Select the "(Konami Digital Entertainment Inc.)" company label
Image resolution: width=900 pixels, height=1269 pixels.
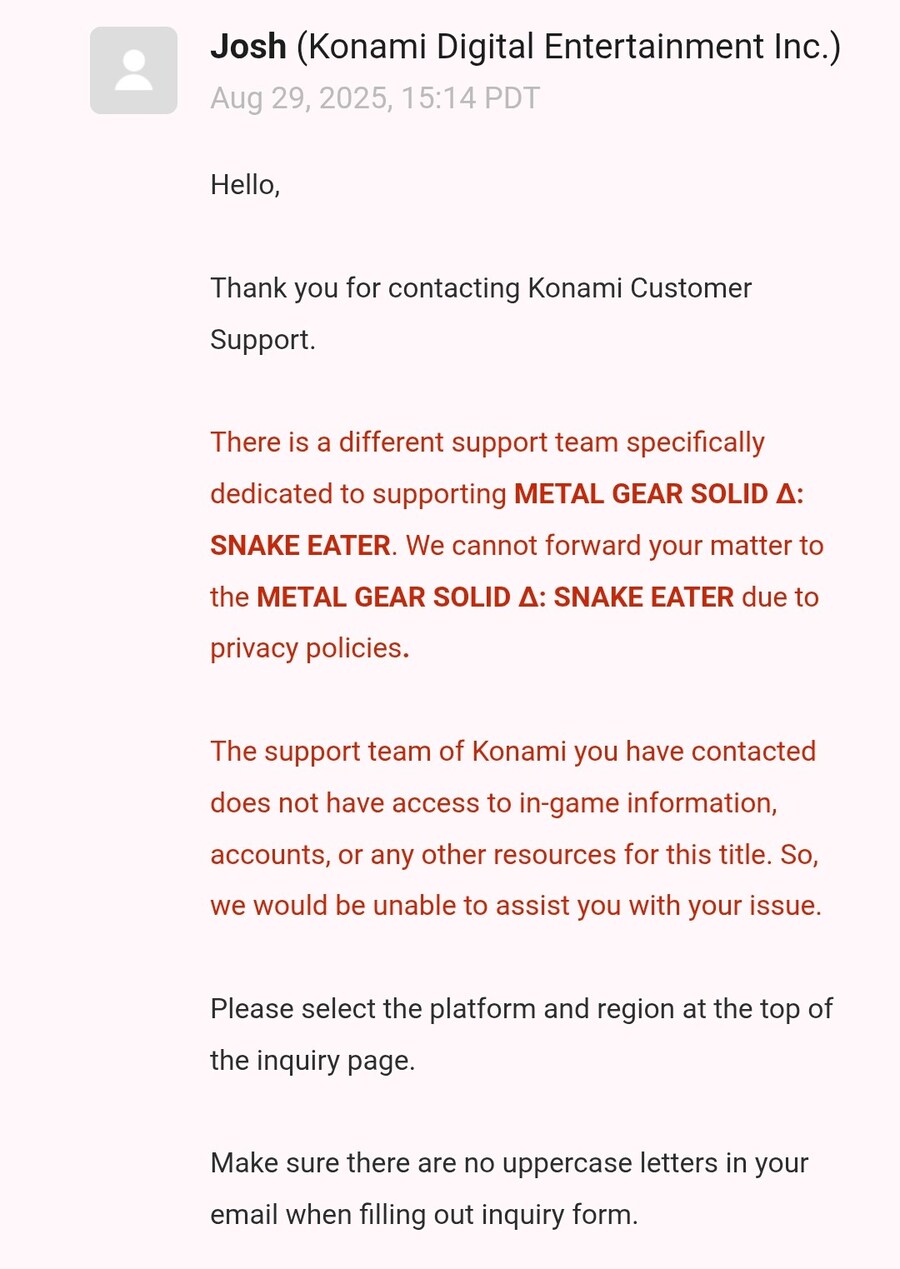pos(569,46)
